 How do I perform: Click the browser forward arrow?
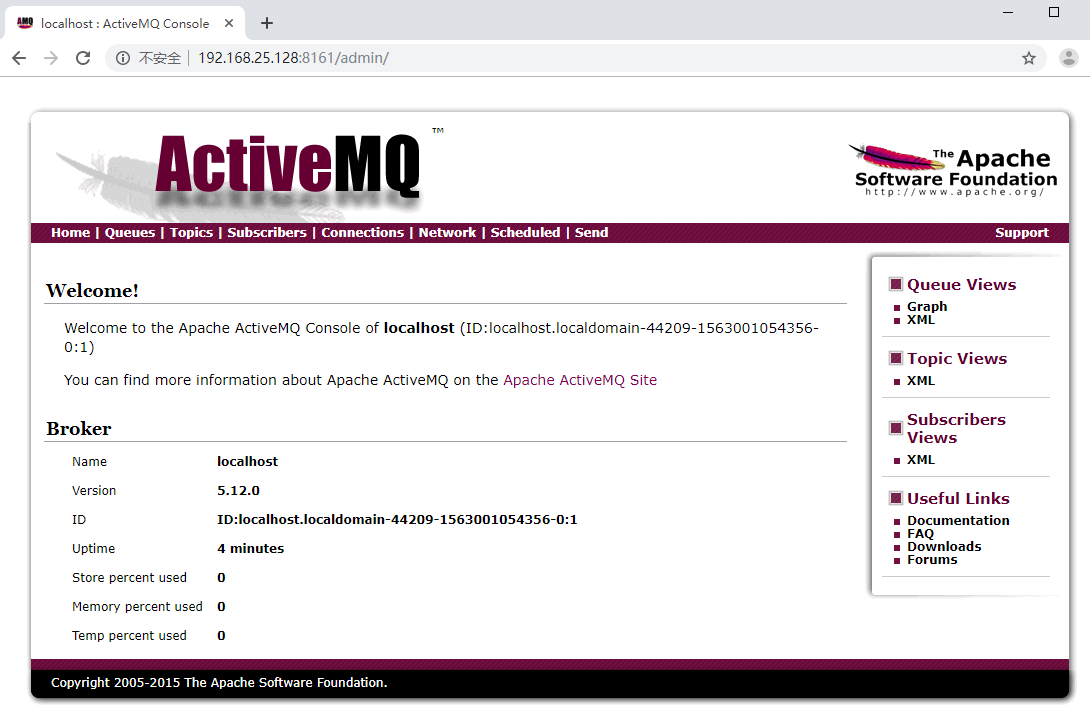51,58
